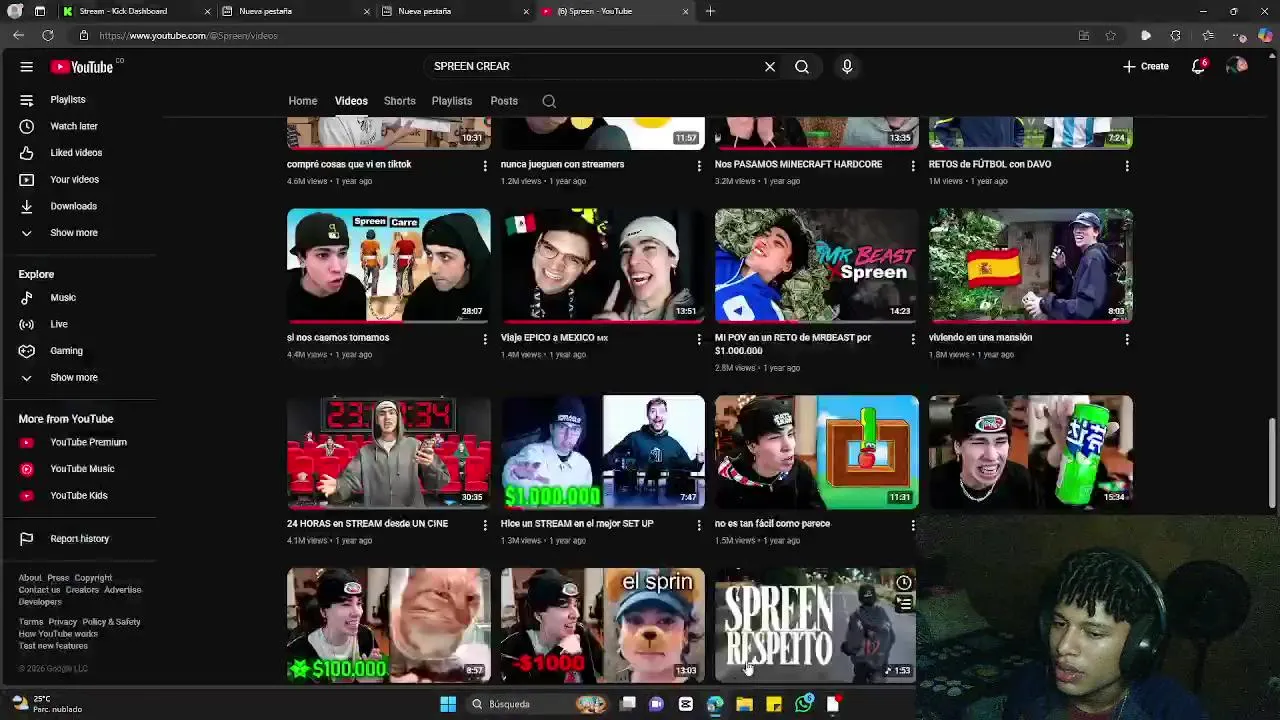Add SPREEN RESPEITO video to queue
This screenshot has height=720, width=1280.
(x=903, y=604)
